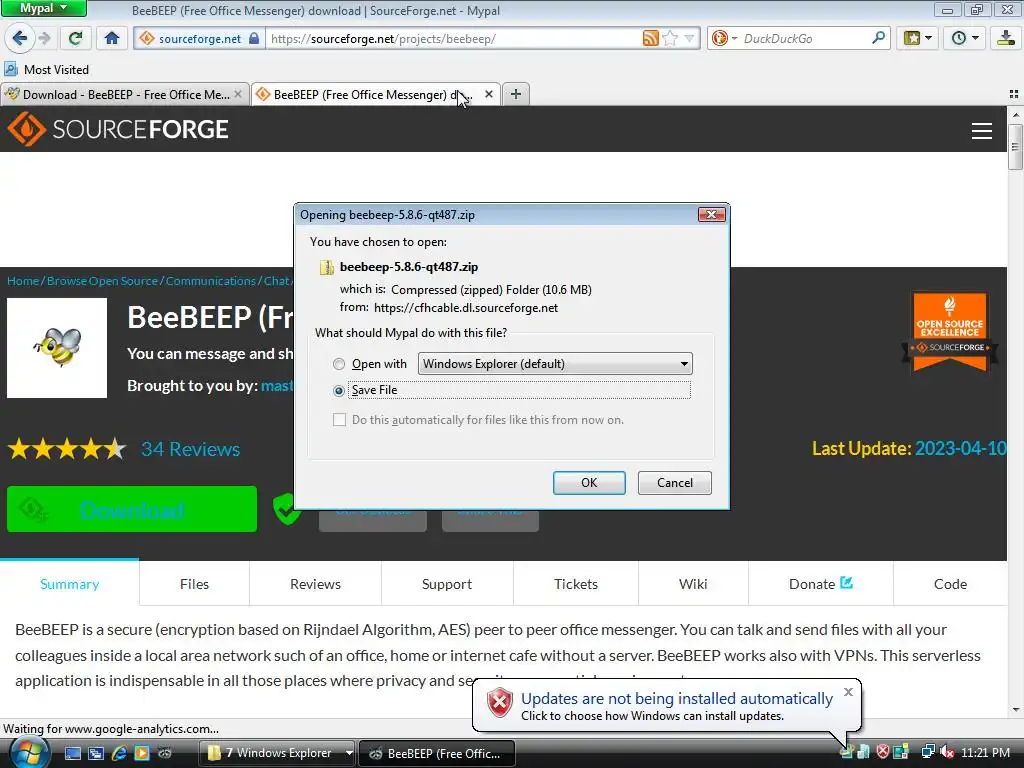Confirm the download with OK

pos(589,483)
